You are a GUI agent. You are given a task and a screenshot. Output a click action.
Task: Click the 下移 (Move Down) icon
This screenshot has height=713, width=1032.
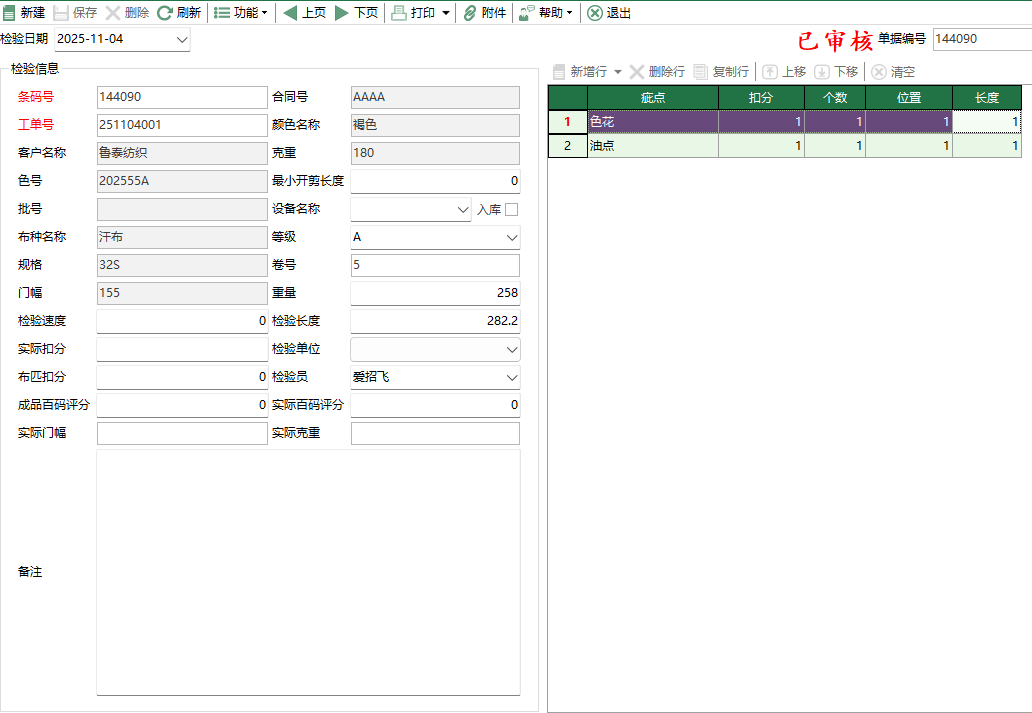836,71
